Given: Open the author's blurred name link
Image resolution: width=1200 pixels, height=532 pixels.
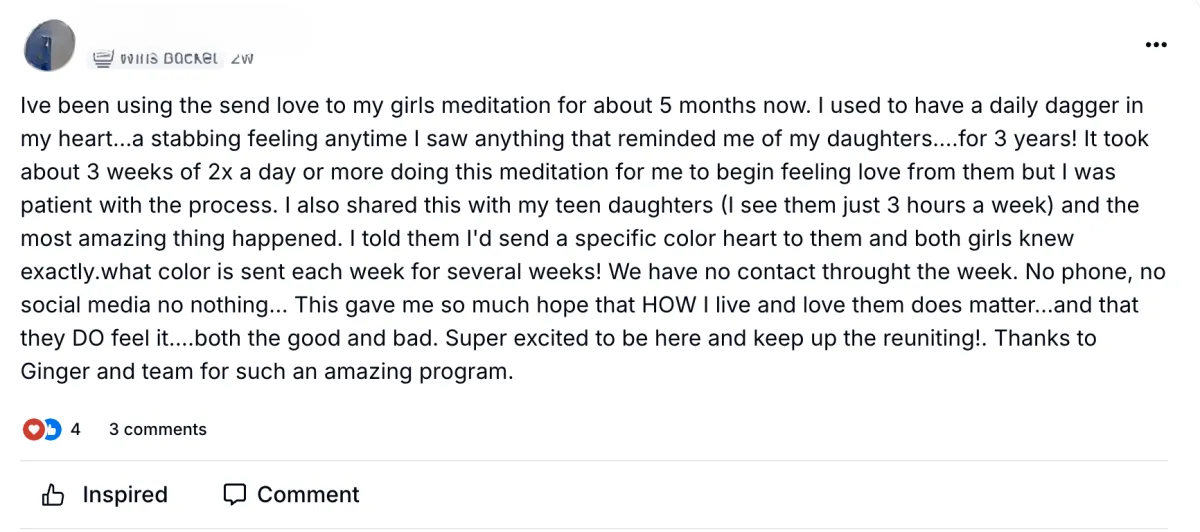Looking at the screenshot, I should pyautogui.click(x=169, y=58).
